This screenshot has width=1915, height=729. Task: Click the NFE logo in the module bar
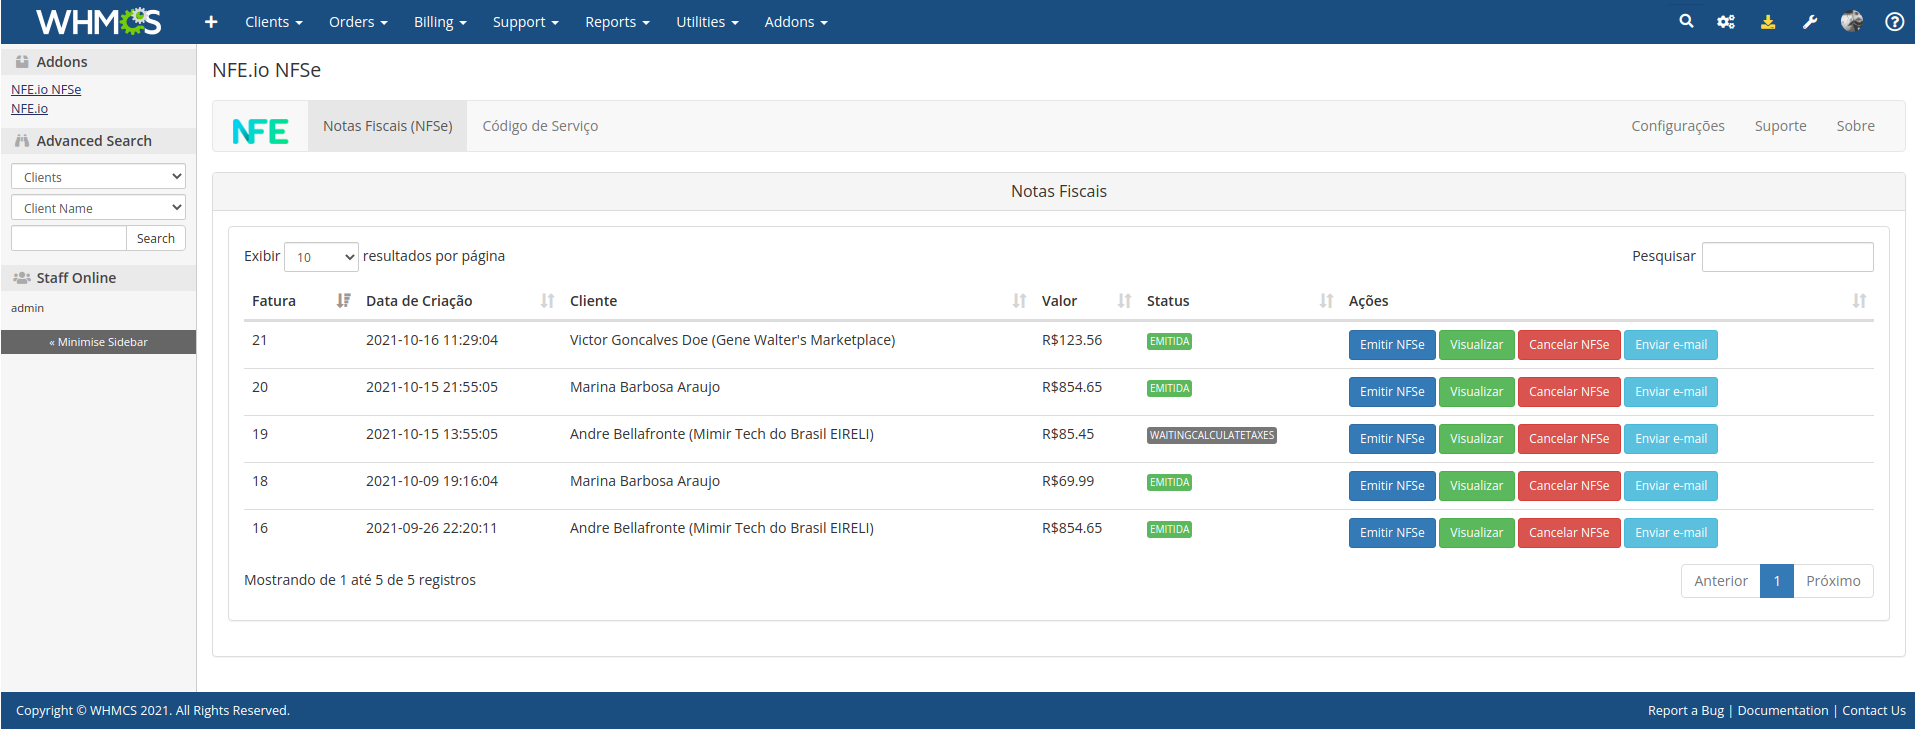pyautogui.click(x=260, y=131)
